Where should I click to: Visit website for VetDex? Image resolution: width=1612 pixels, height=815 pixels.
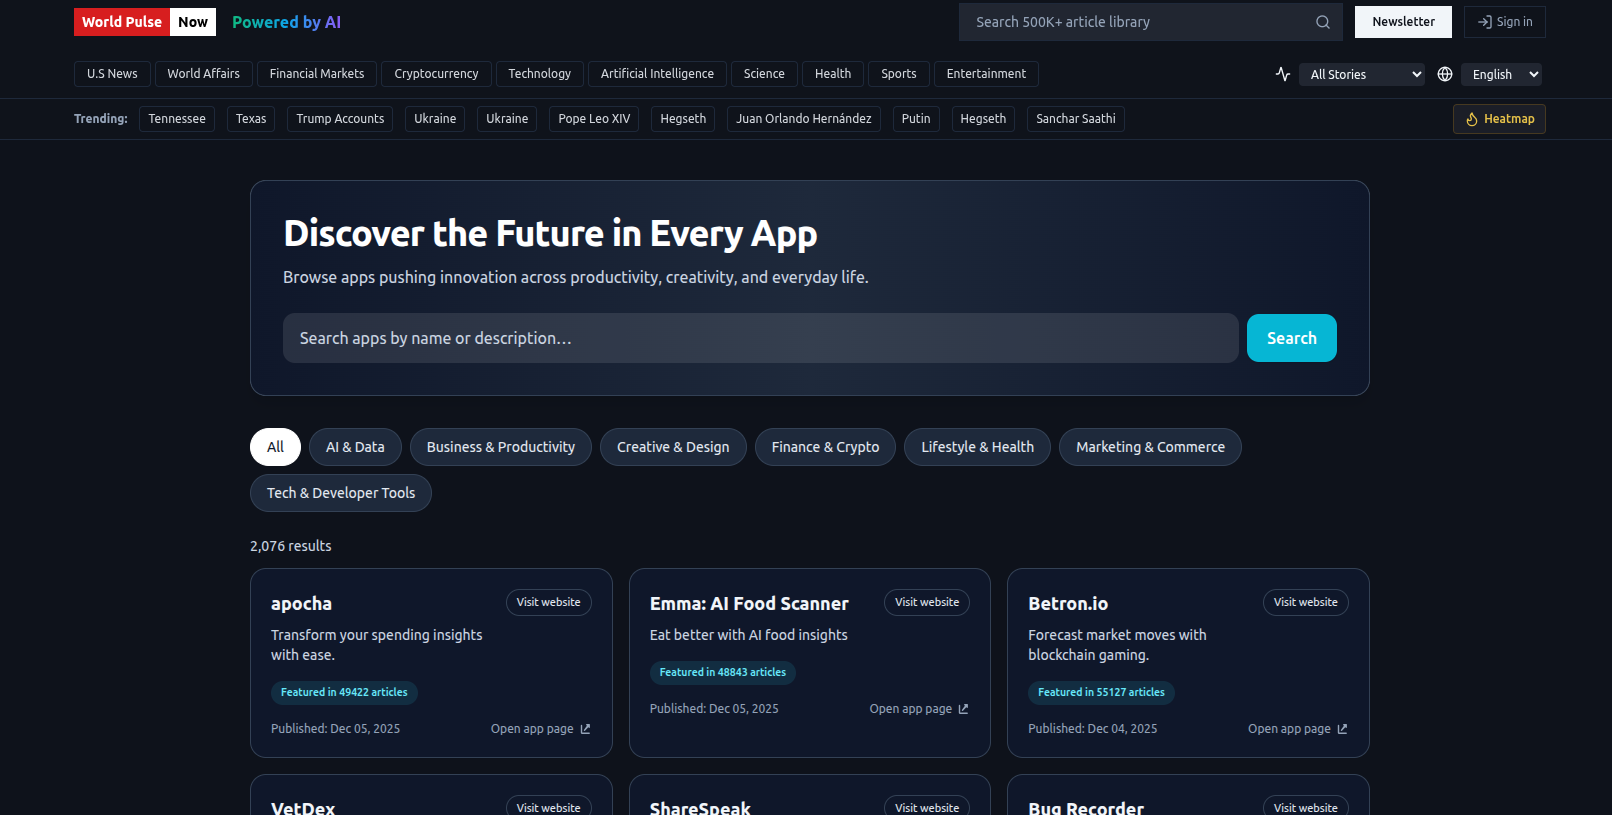point(548,806)
